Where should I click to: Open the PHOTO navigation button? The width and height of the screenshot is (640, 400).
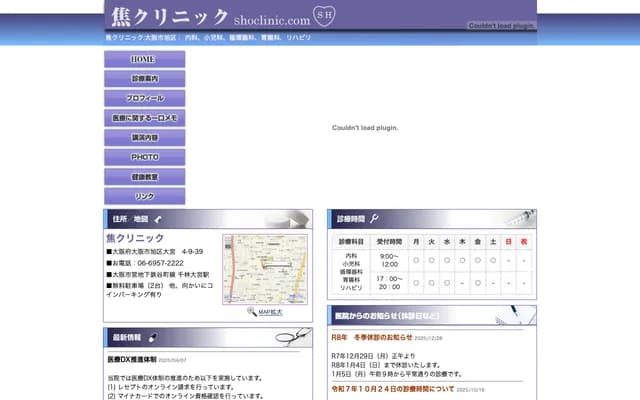pos(144,157)
